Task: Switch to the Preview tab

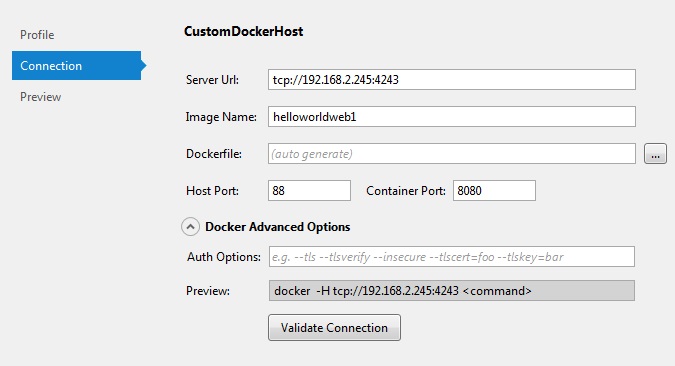Action: 40,97
